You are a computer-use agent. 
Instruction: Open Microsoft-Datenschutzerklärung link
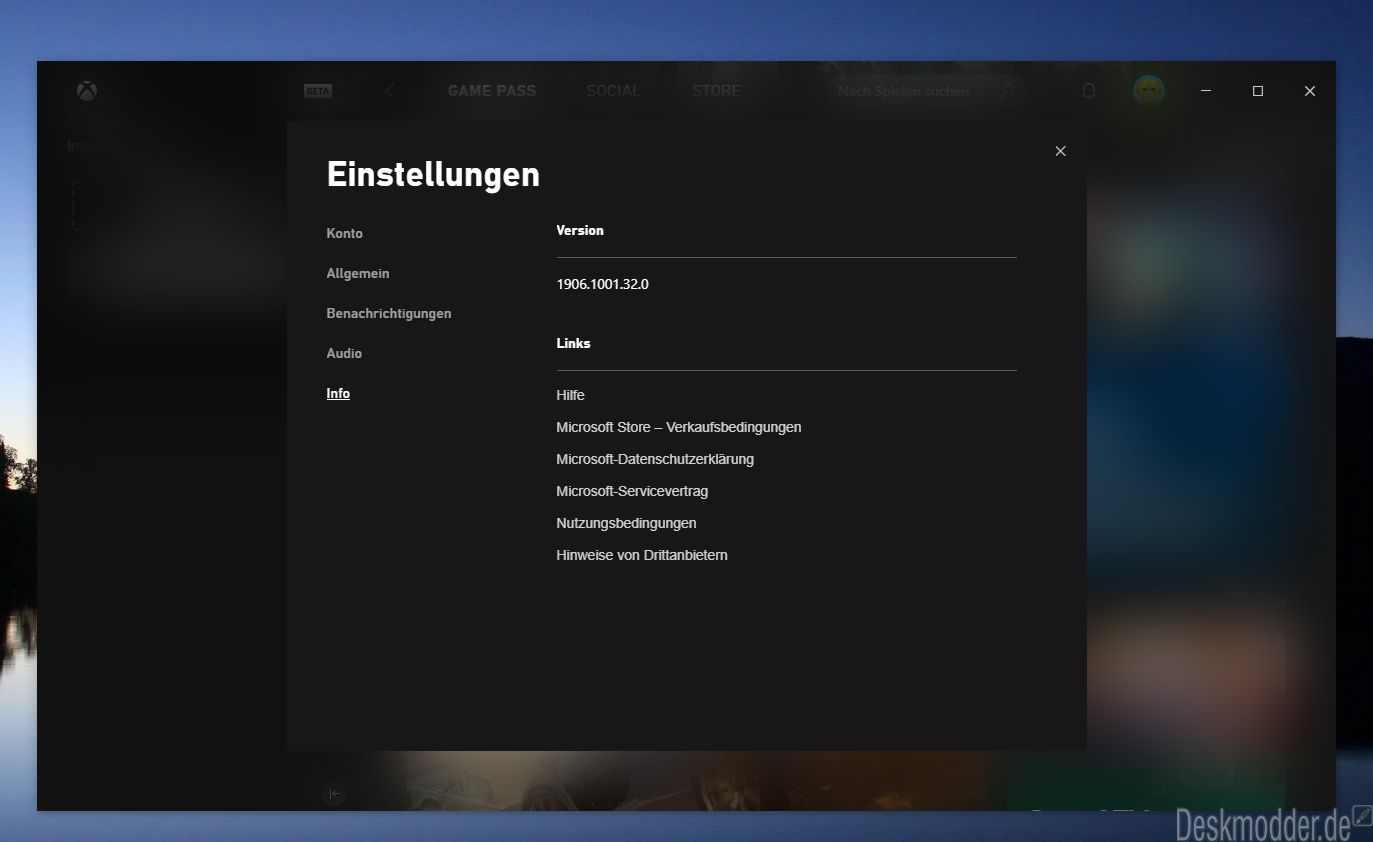click(x=655, y=459)
